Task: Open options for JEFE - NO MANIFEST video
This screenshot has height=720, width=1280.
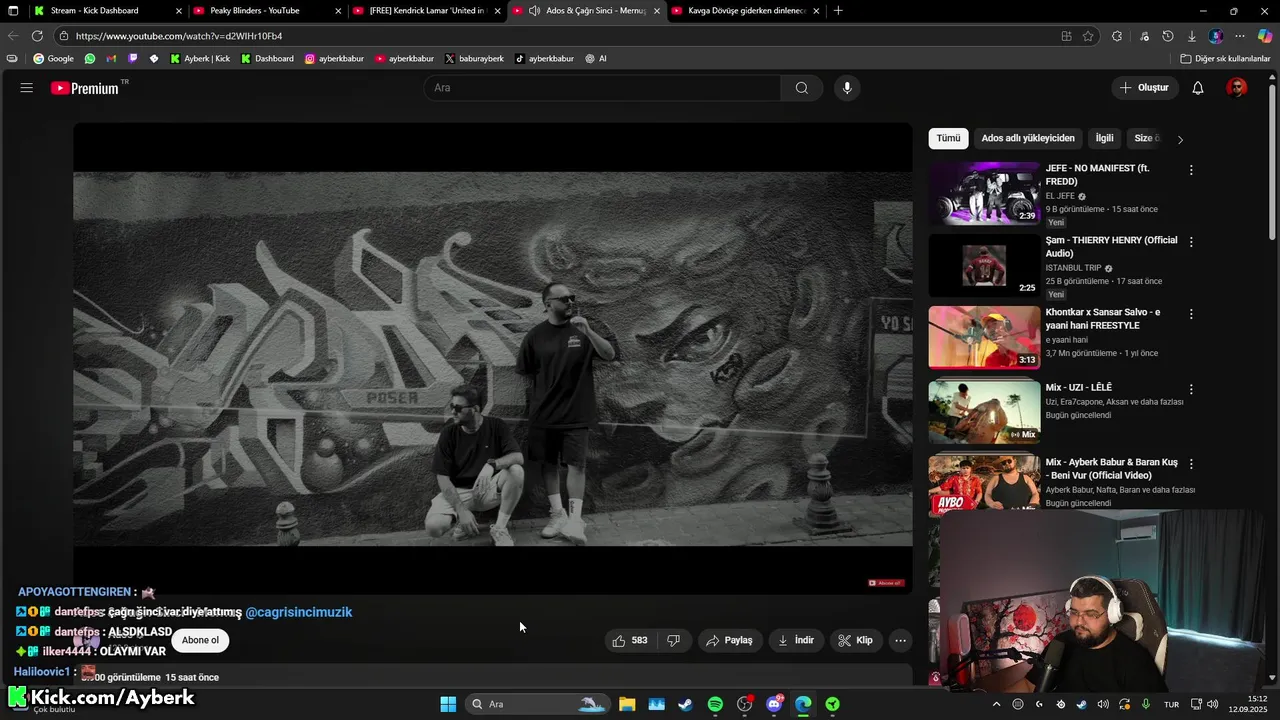Action: 1191,170
